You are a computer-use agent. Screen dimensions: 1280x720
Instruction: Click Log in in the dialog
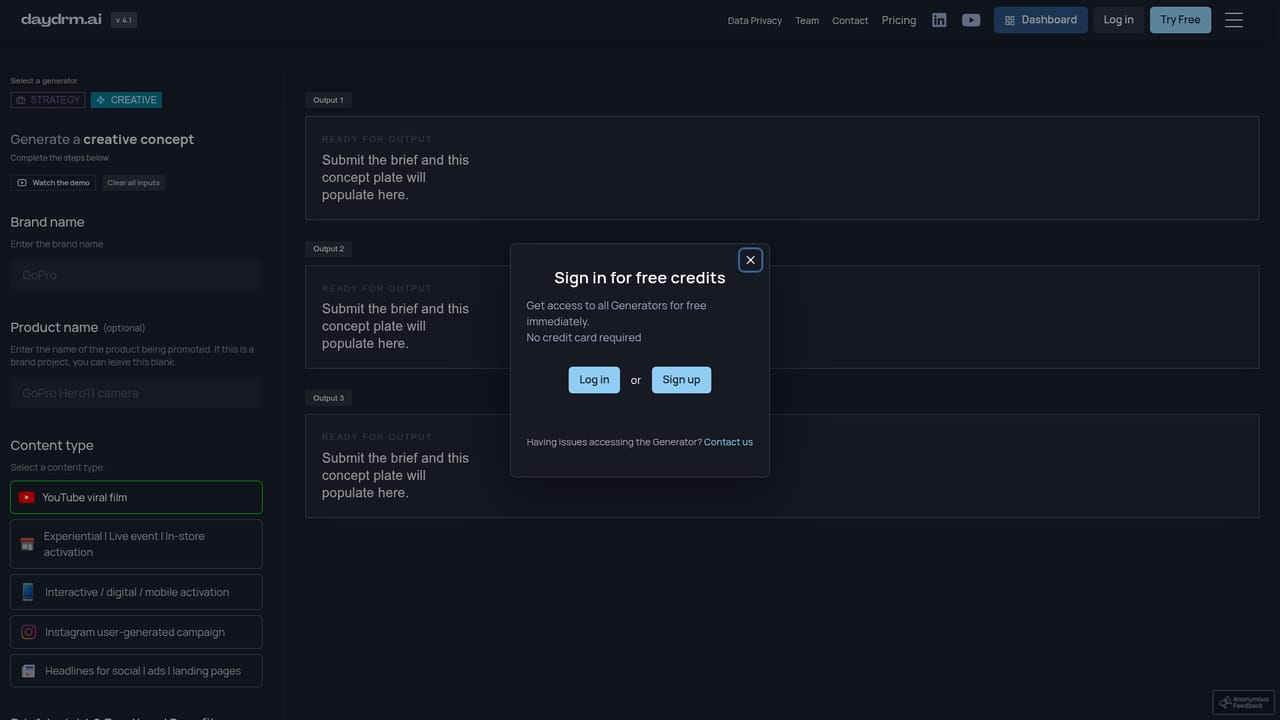[x=594, y=380]
